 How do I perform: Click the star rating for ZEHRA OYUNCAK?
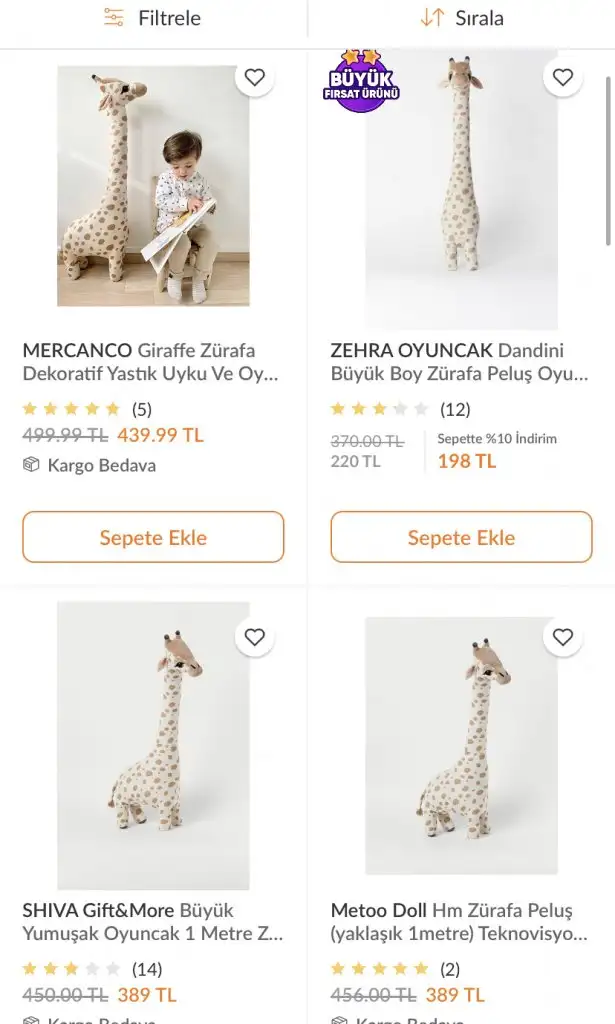tap(379, 409)
